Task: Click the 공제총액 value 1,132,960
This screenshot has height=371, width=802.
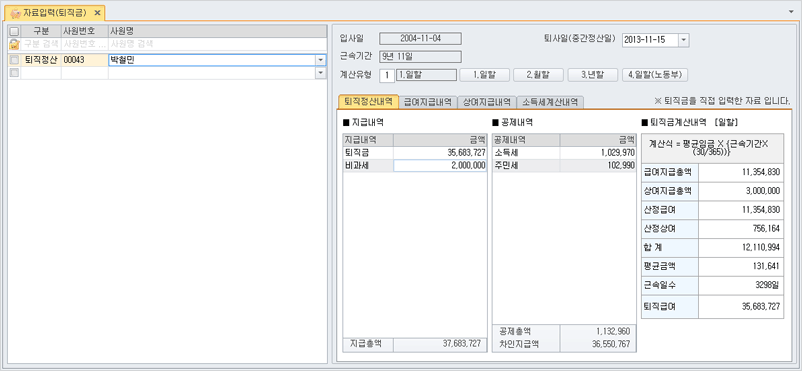Action: pos(598,331)
